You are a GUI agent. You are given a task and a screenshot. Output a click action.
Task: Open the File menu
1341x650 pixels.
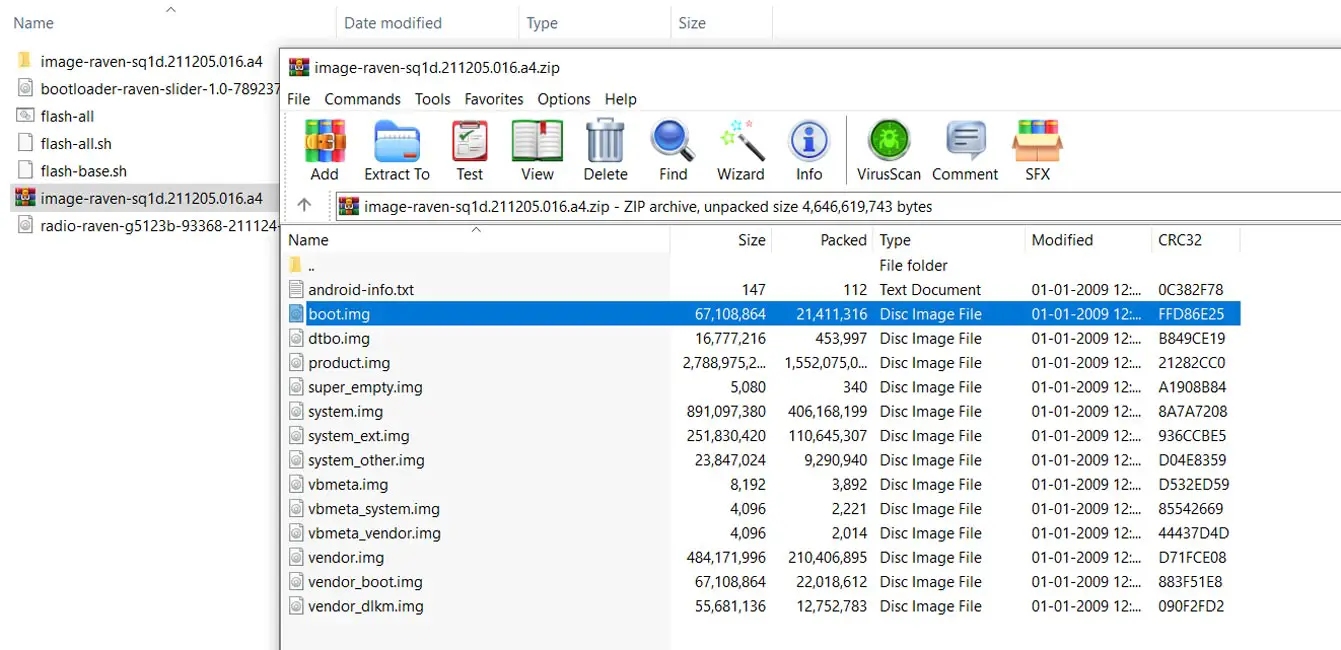click(x=298, y=99)
